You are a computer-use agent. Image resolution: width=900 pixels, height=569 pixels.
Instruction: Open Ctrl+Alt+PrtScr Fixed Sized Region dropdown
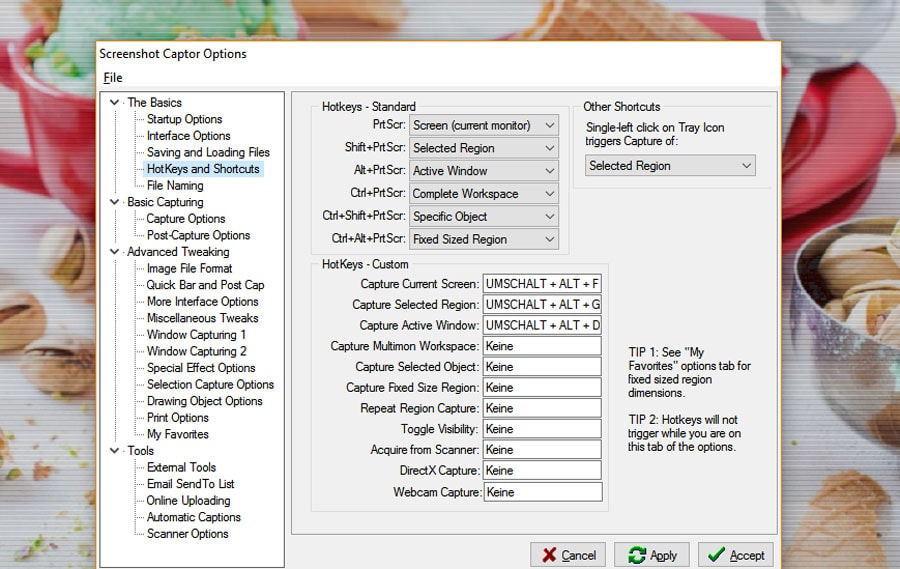click(x=483, y=239)
